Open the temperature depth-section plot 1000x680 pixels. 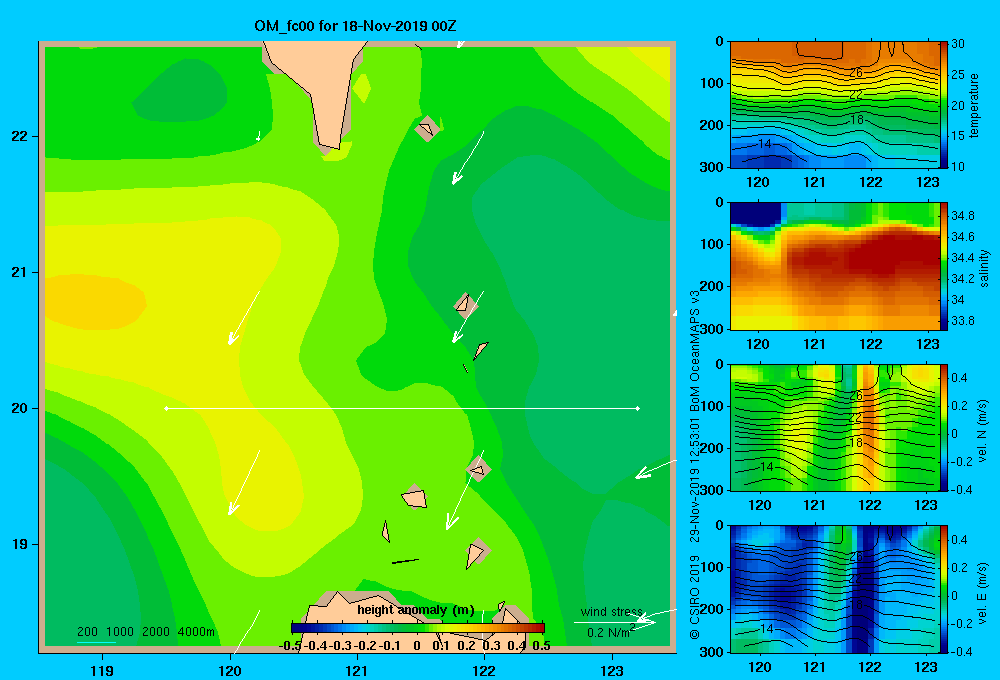834,105
